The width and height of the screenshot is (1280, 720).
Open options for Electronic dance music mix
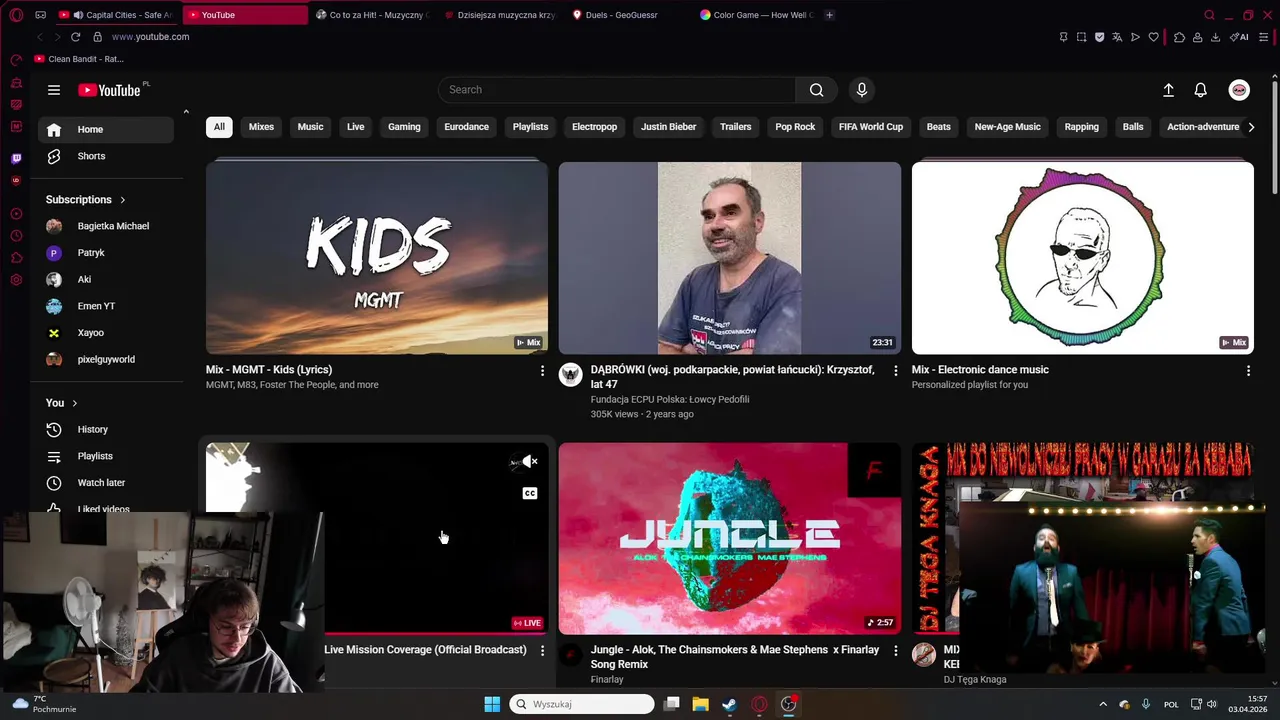click(x=1248, y=371)
